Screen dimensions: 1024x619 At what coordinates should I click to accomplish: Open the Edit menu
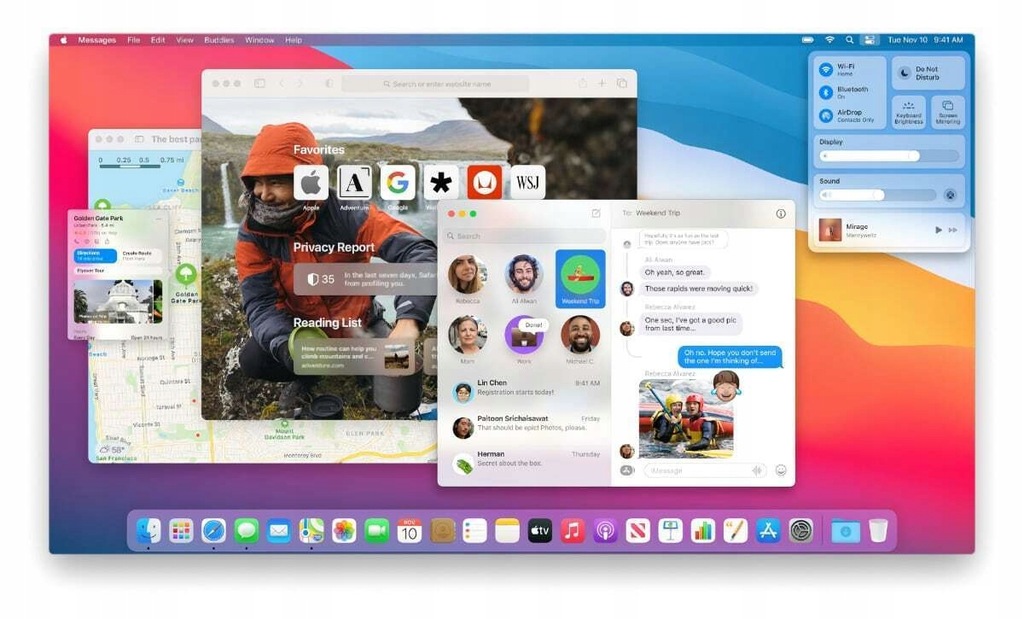pyautogui.click(x=158, y=40)
